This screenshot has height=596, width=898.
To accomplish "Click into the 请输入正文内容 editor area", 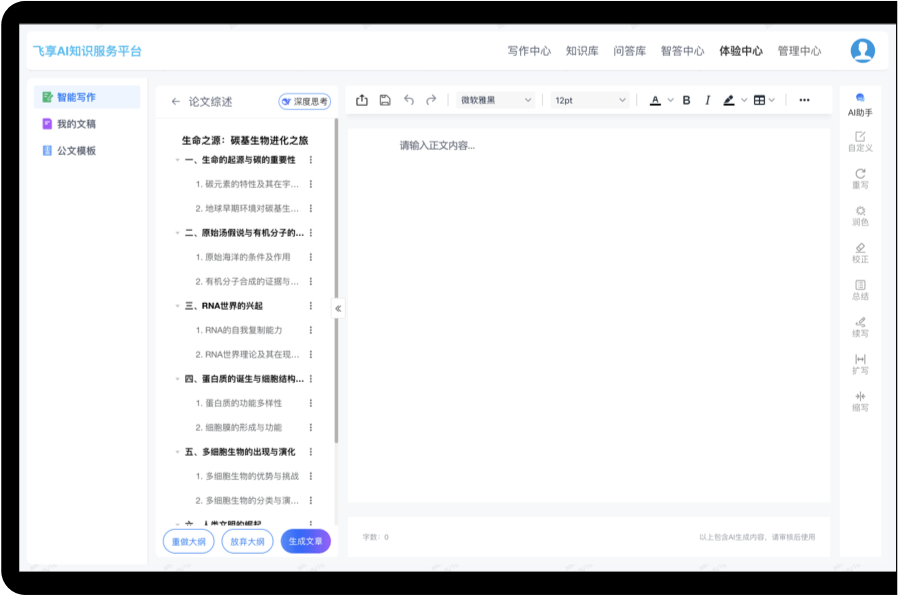I will (588, 315).
